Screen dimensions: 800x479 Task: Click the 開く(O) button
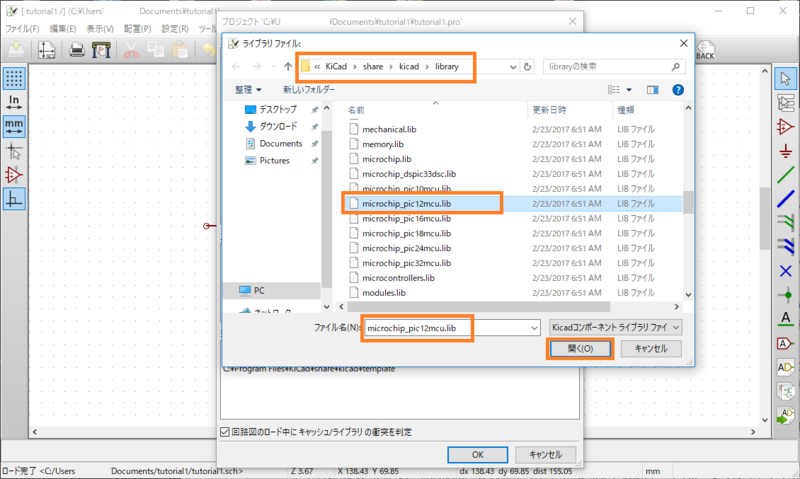point(580,348)
